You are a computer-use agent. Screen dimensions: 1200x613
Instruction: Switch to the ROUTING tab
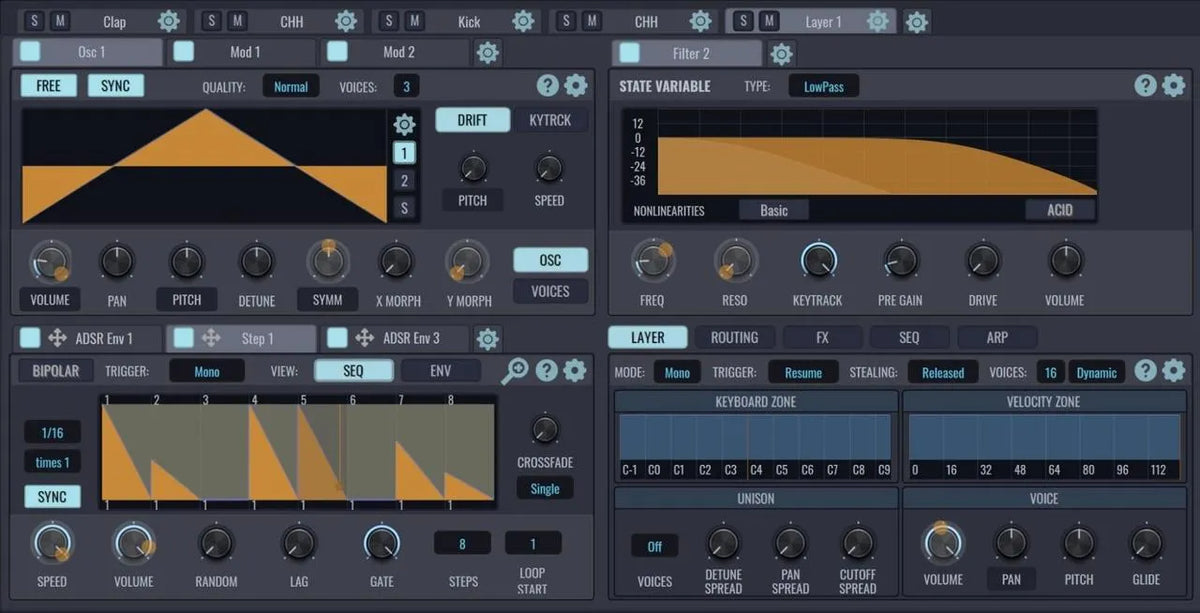(735, 337)
